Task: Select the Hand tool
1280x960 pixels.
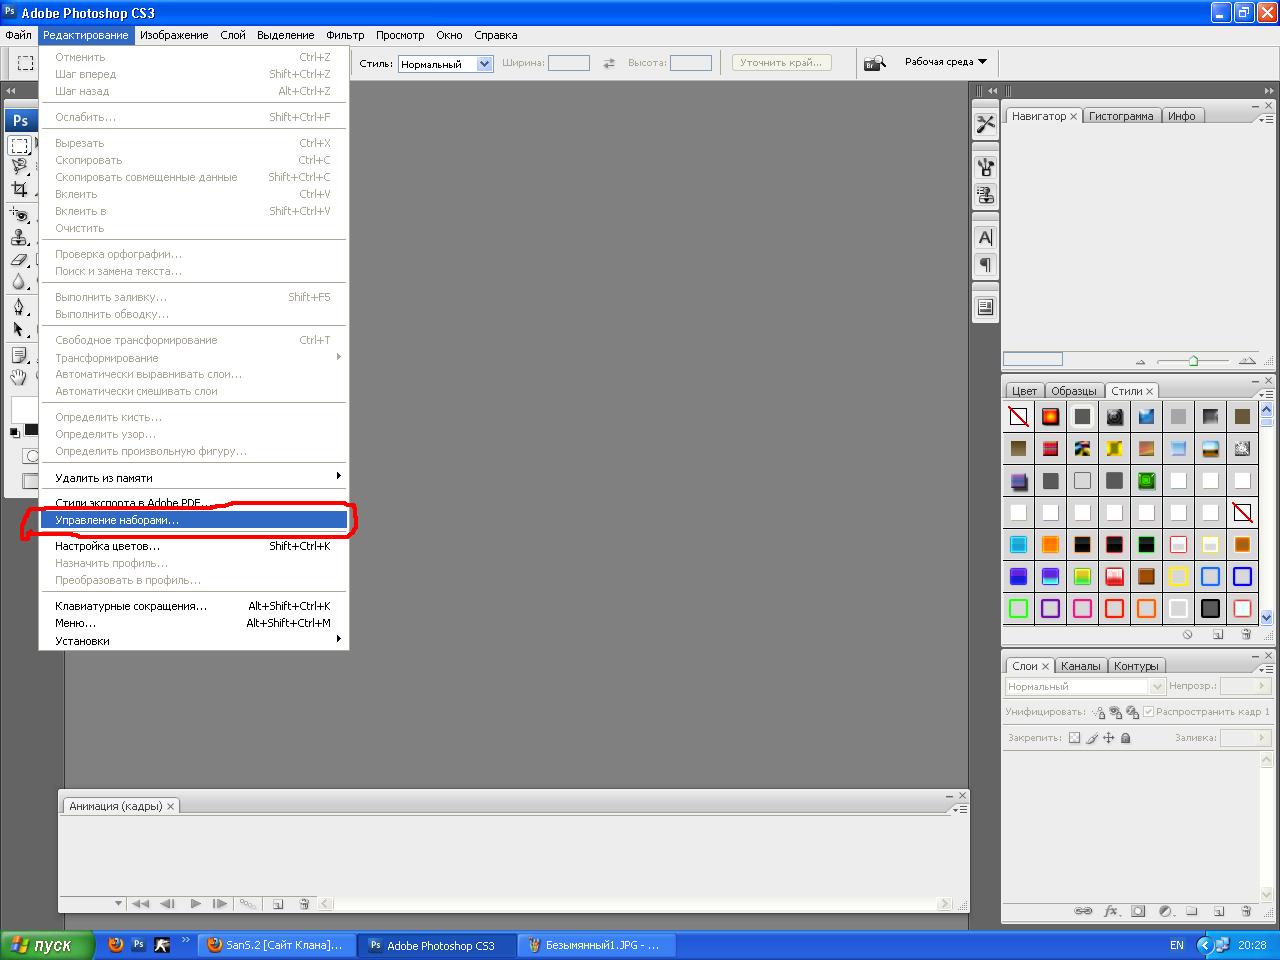Action: [x=19, y=377]
